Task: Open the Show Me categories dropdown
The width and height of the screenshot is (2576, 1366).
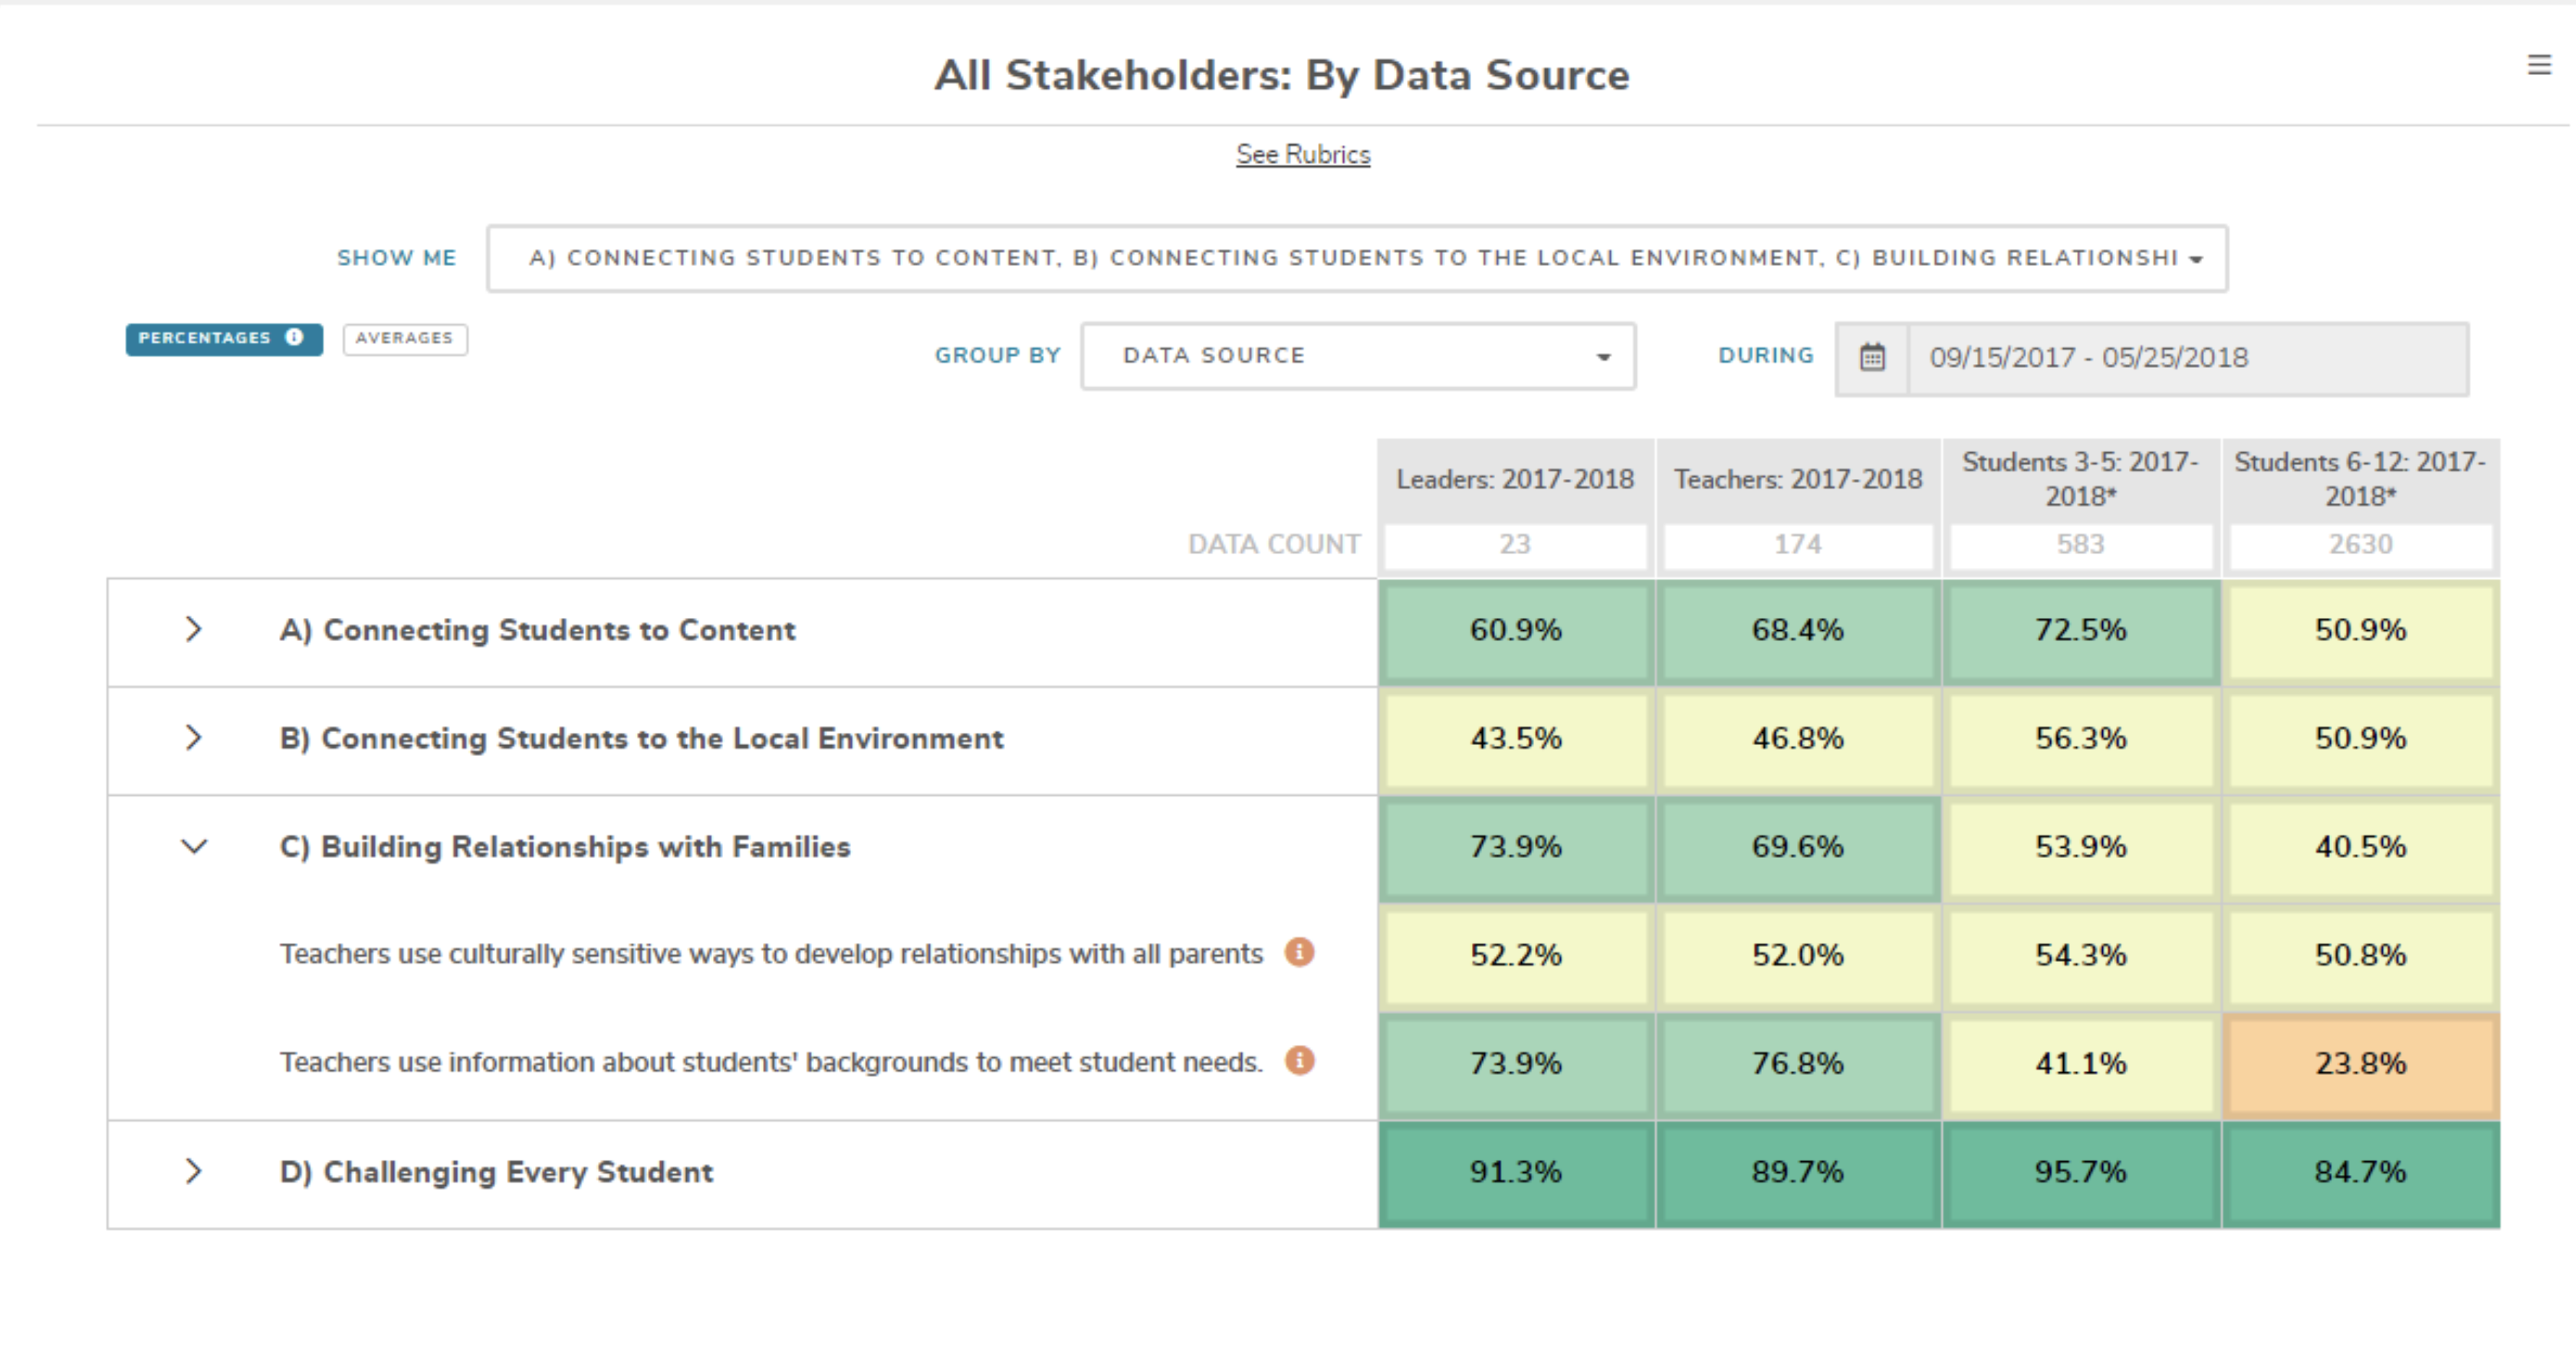Action: tap(1356, 258)
